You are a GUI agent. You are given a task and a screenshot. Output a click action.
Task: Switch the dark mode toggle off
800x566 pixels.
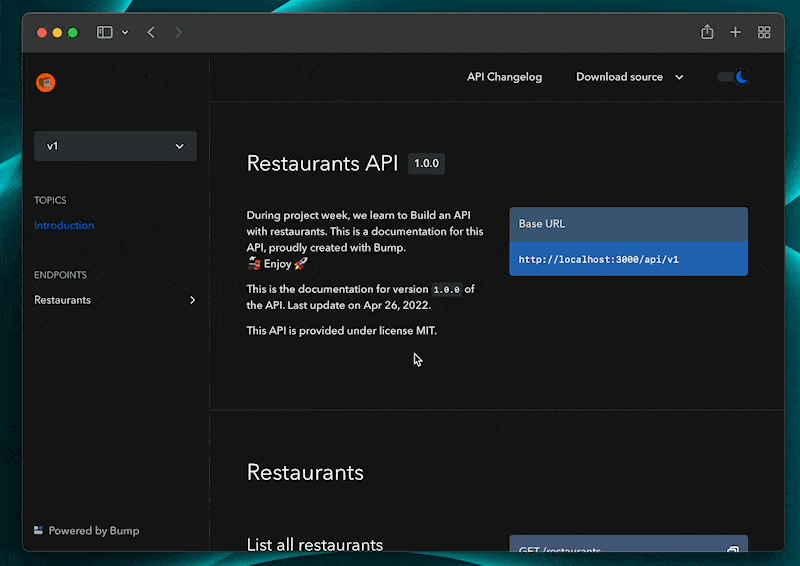tap(733, 77)
